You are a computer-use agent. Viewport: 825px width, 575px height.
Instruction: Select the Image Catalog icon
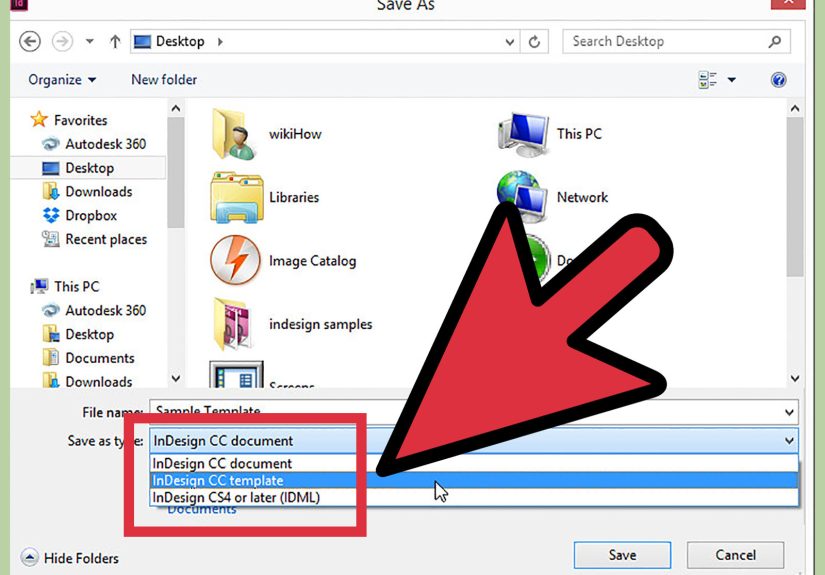[235, 260]
